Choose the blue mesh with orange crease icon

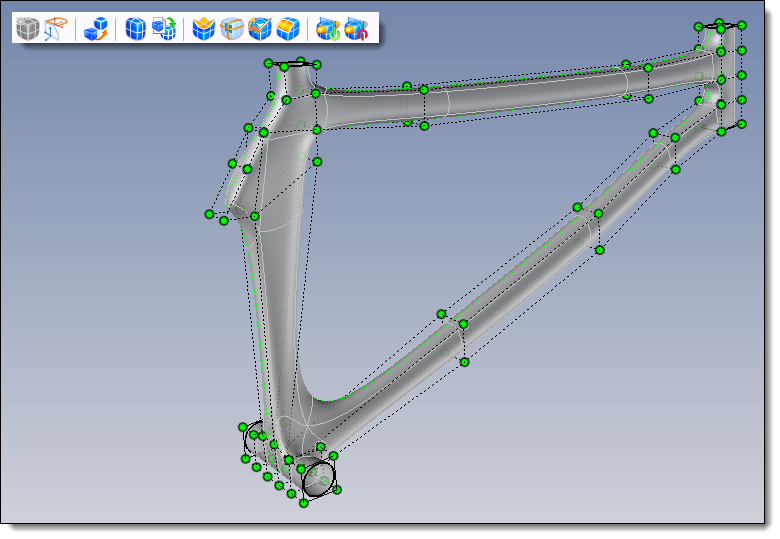[203, 28]
